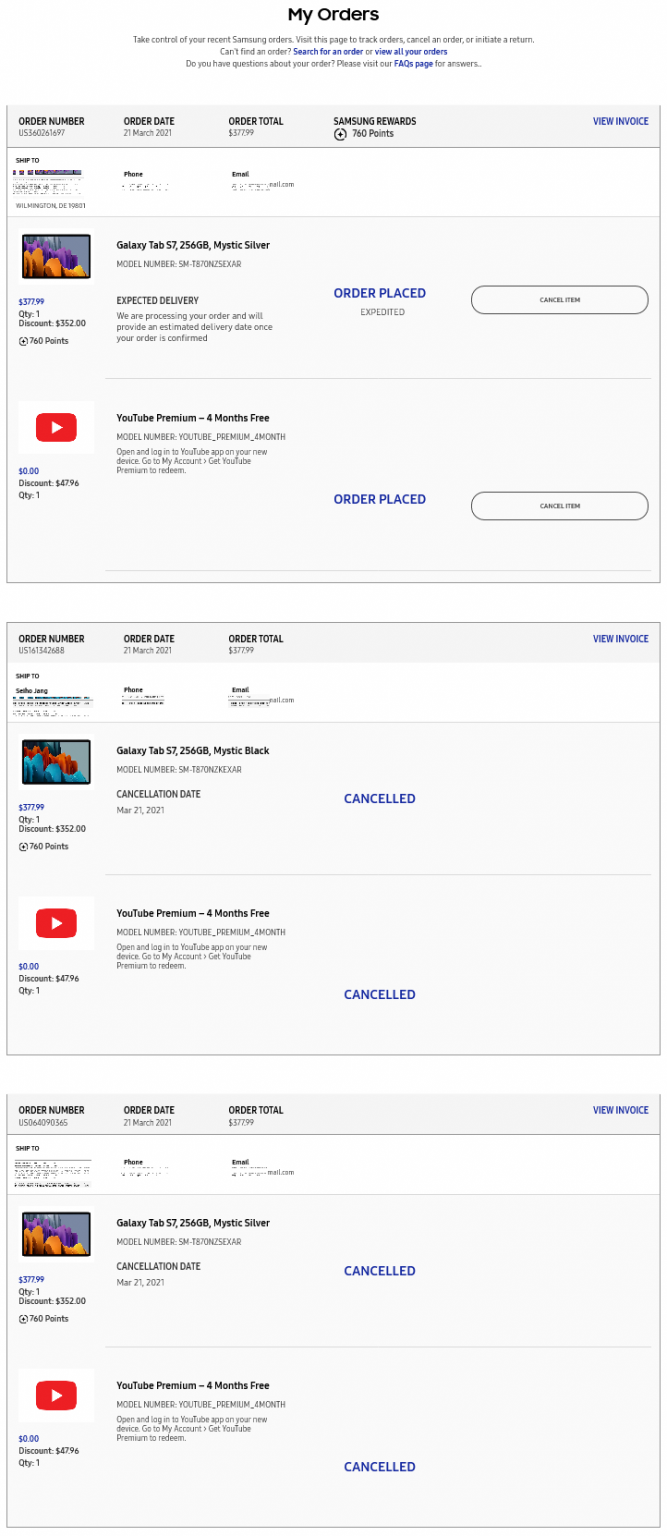The image size is (667, 1536).
Task: Click the My Orders heading
Action: [333, 15]
